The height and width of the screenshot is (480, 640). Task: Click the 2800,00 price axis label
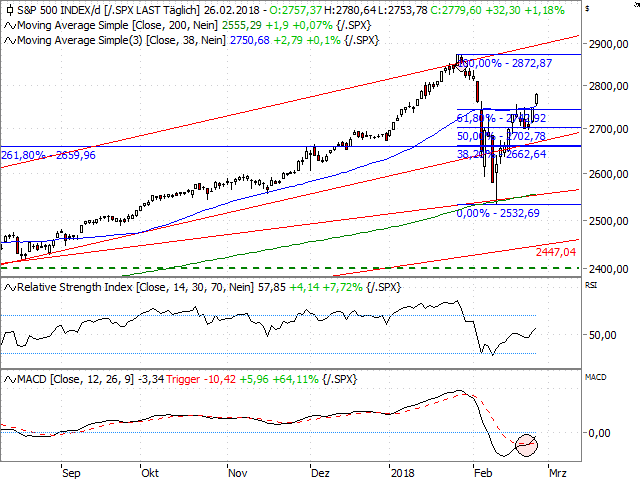[x=608, y=86]
